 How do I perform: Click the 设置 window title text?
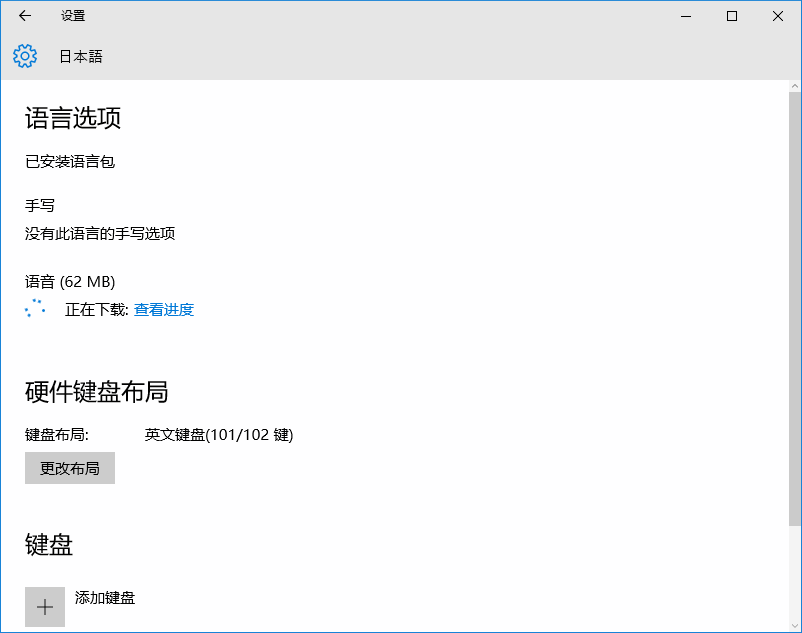73,16
